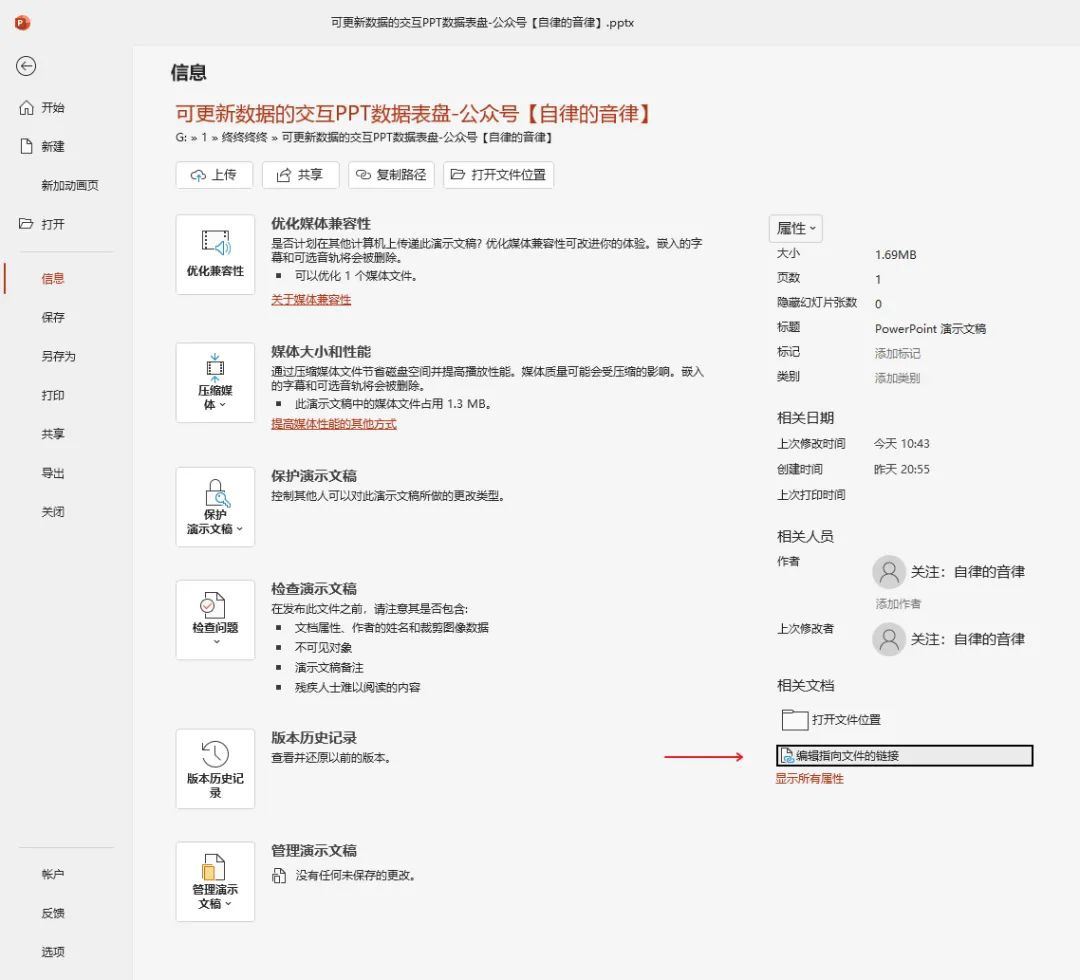Viewport: 1080px width, 980px height.
Task: Click the Add a tag (添加标记) field
Action: point(897,353)
